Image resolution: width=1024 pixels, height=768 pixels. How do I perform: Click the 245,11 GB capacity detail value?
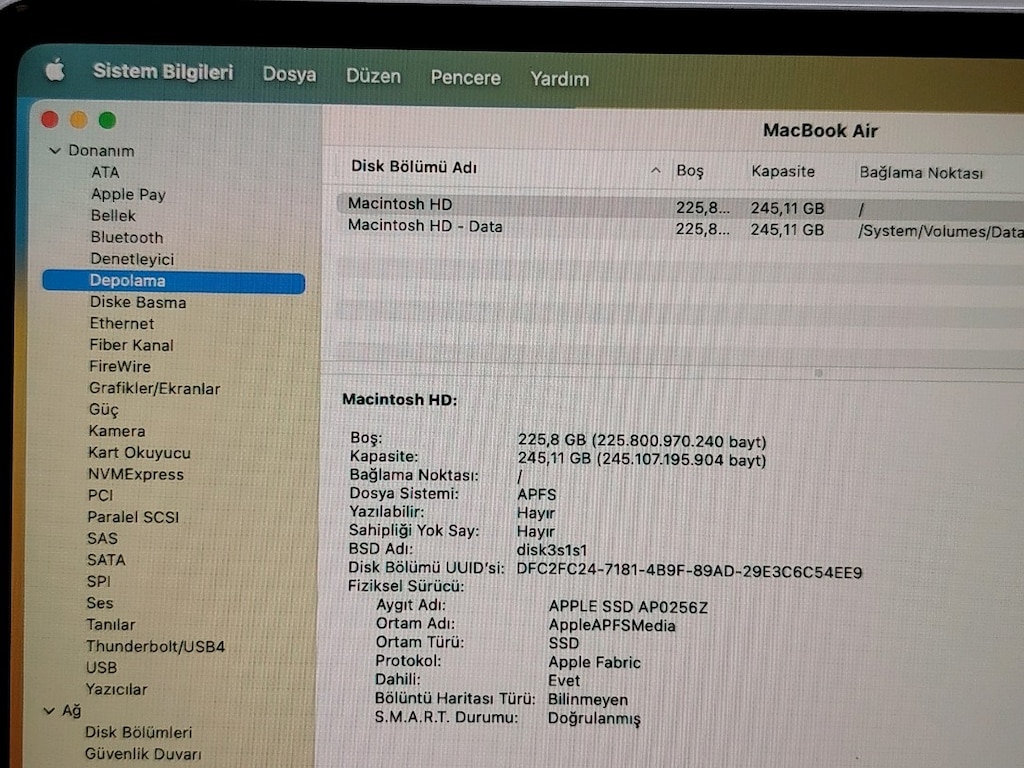(x=642, y=460)
